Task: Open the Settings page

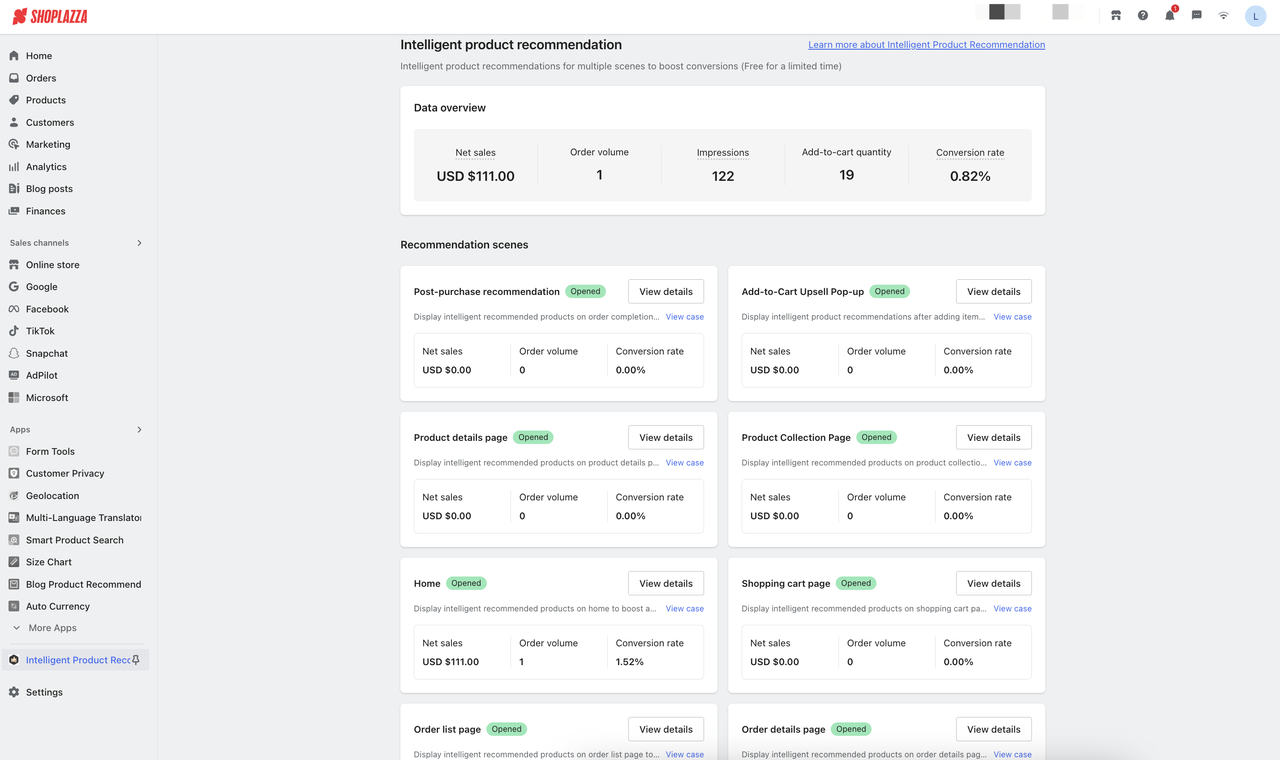Action: pyautogui.click(x=44, y=692)
